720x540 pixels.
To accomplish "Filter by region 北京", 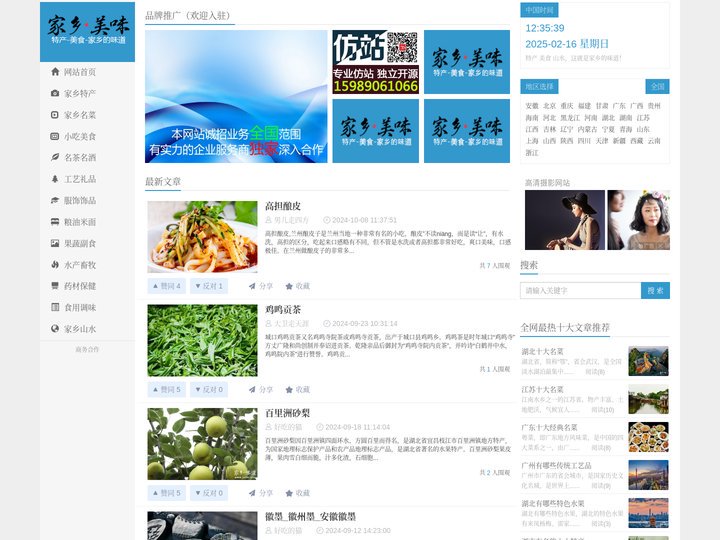I will click(549, 106).
